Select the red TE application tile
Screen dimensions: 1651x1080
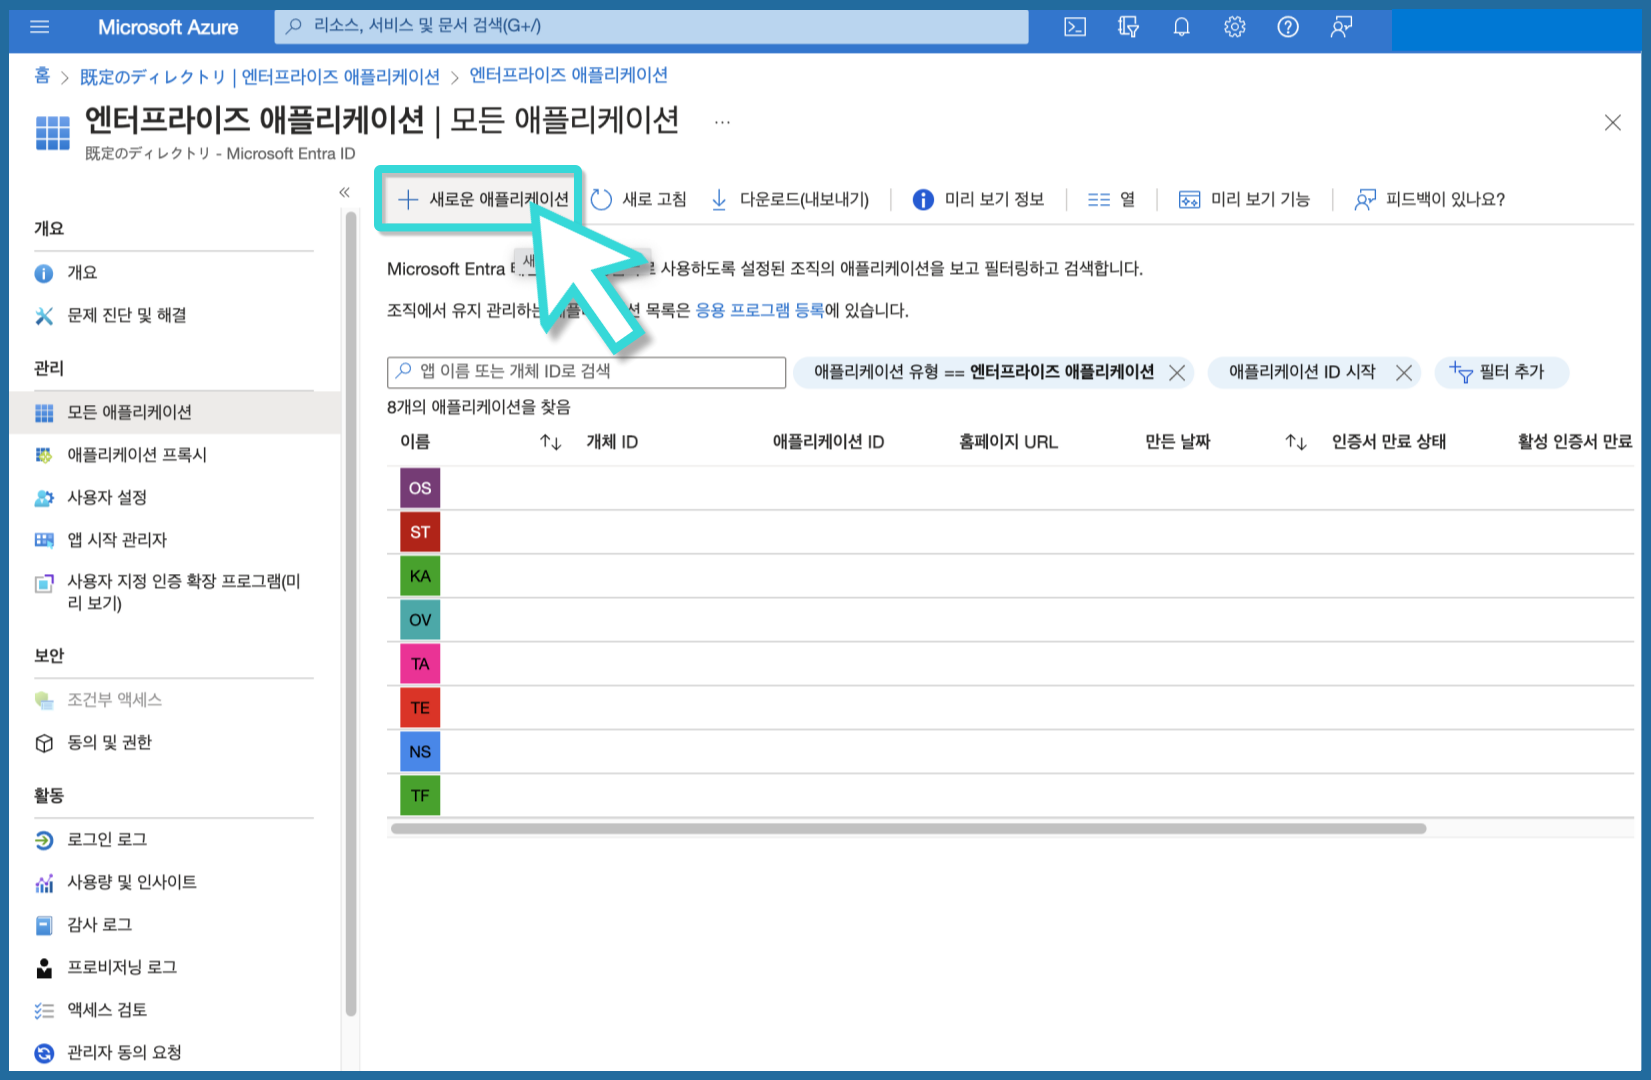click(420, 708)
